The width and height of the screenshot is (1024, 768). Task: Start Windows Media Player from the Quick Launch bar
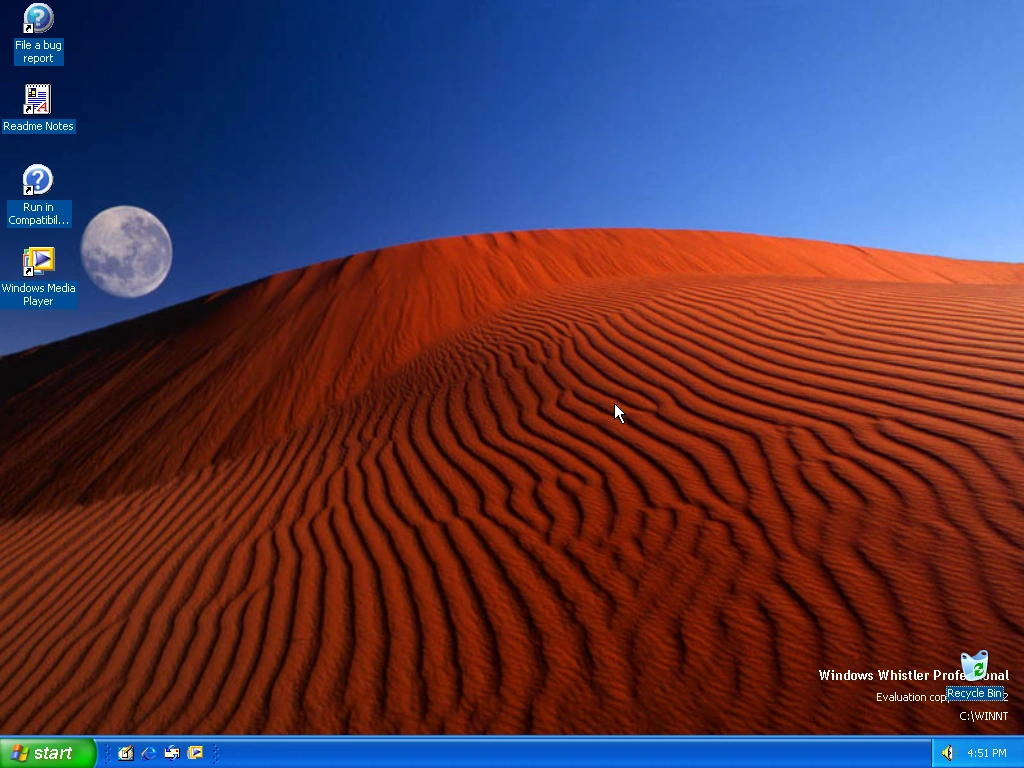coord(196,753)
